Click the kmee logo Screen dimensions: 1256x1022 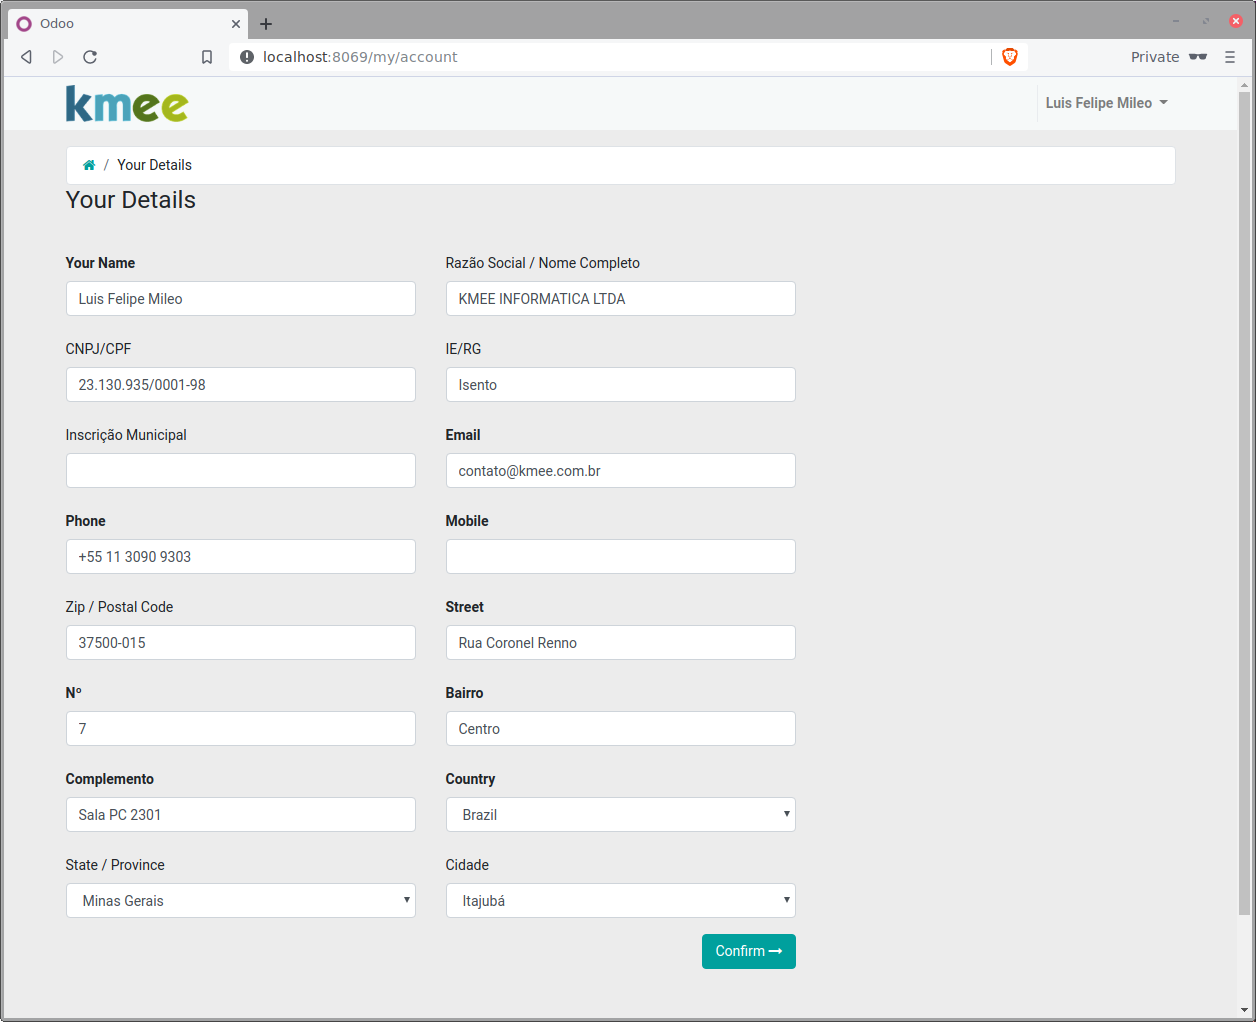(x=127, y=104)
